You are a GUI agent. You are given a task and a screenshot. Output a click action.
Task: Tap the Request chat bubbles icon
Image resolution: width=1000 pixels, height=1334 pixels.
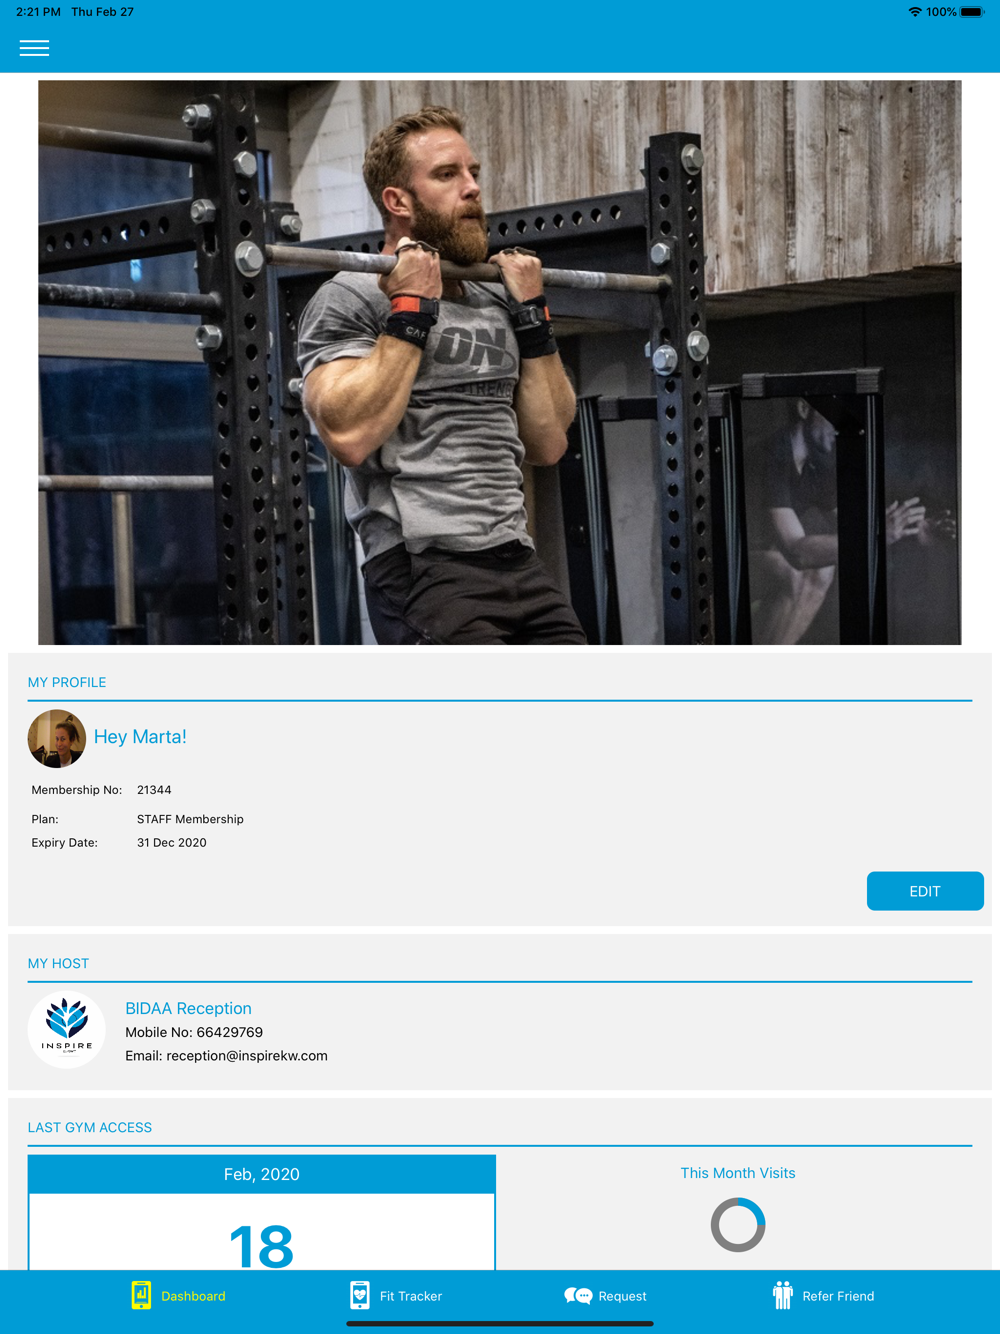[578, 1296]
